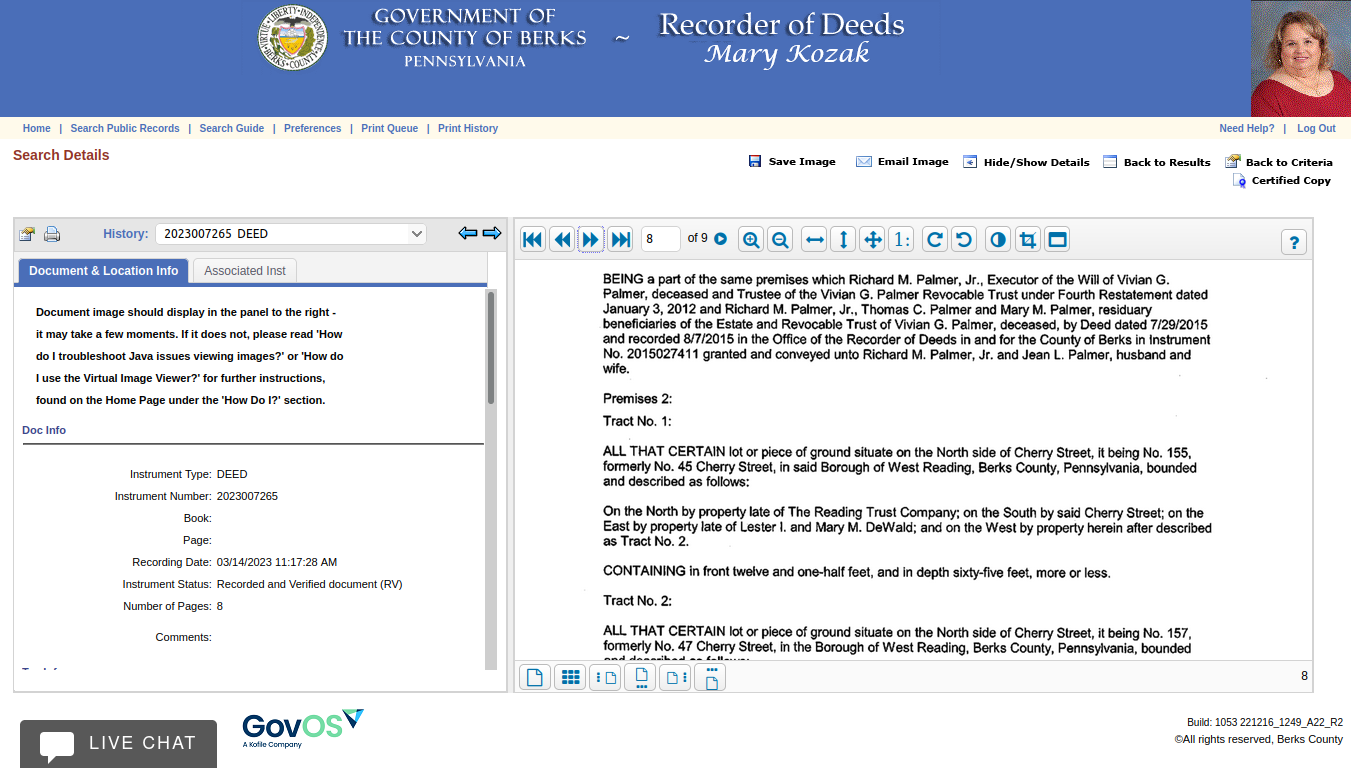Open image viewer help
The image size is (1366, 768).
1294,242
